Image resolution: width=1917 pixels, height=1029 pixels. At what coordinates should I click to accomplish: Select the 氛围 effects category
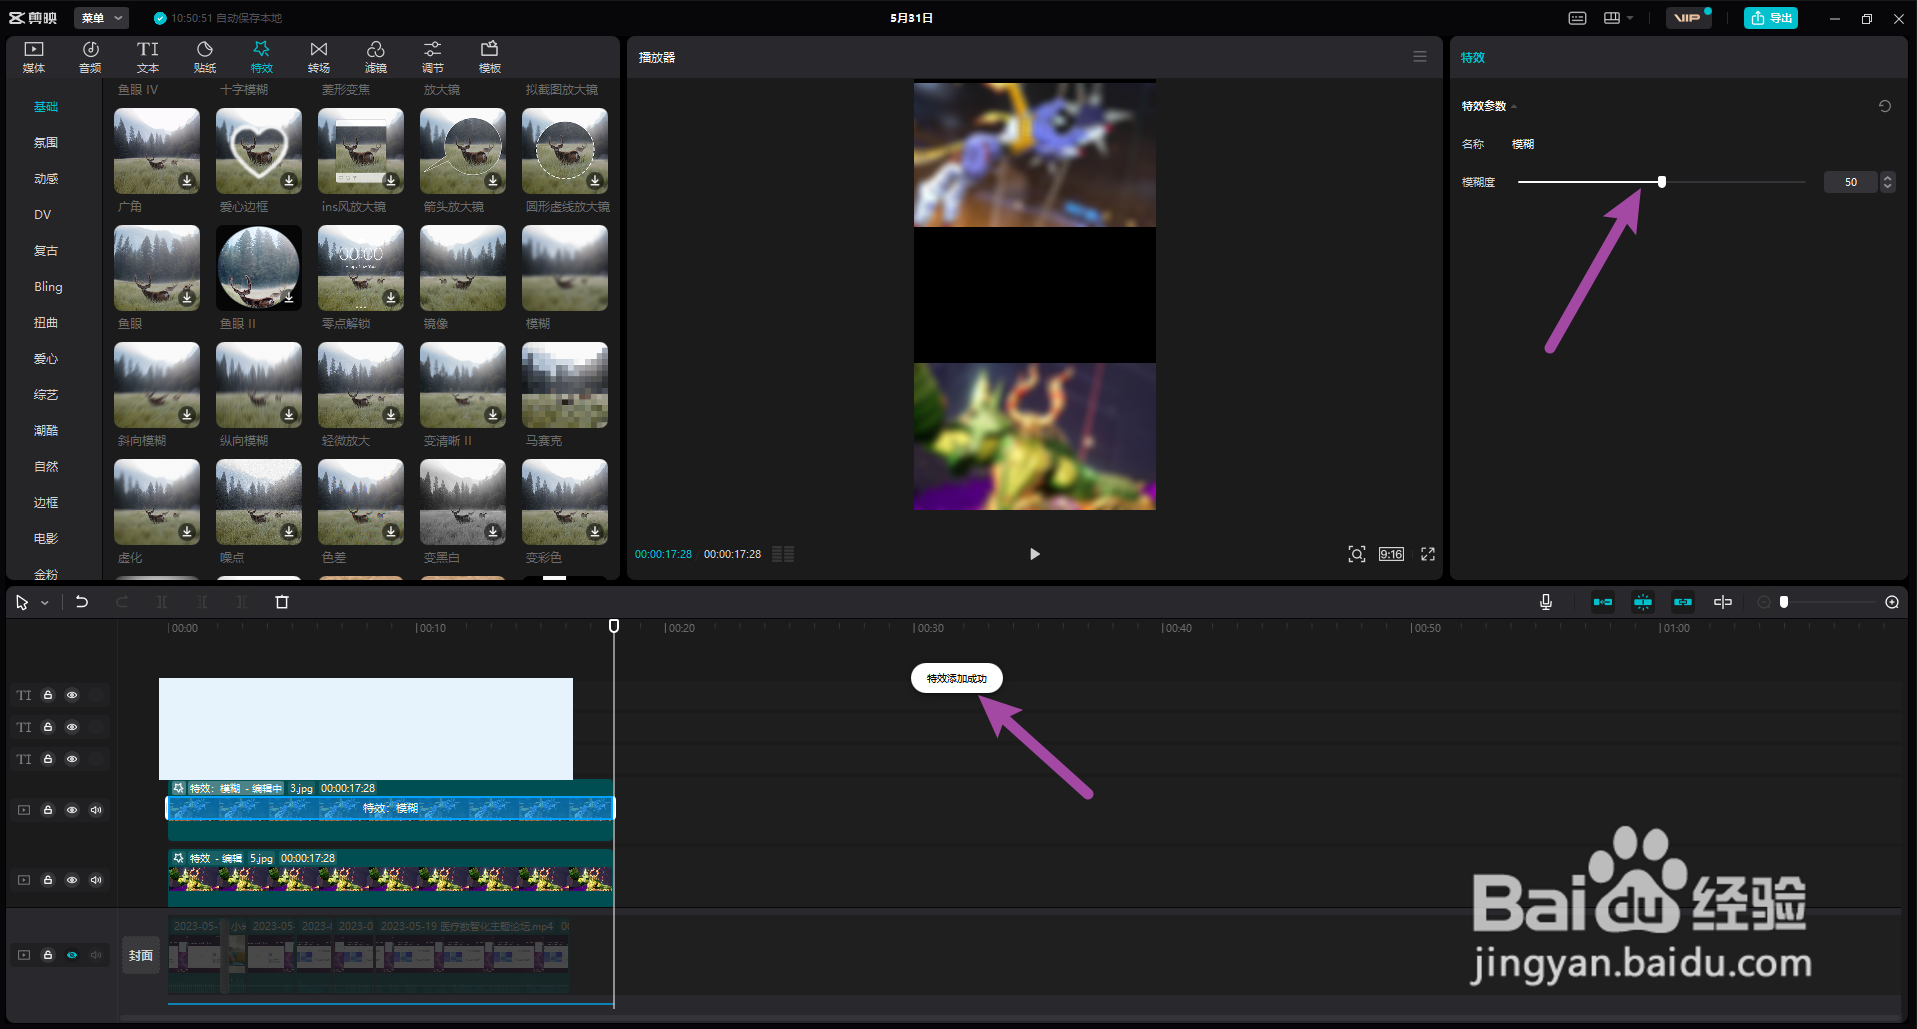(46, 143)
